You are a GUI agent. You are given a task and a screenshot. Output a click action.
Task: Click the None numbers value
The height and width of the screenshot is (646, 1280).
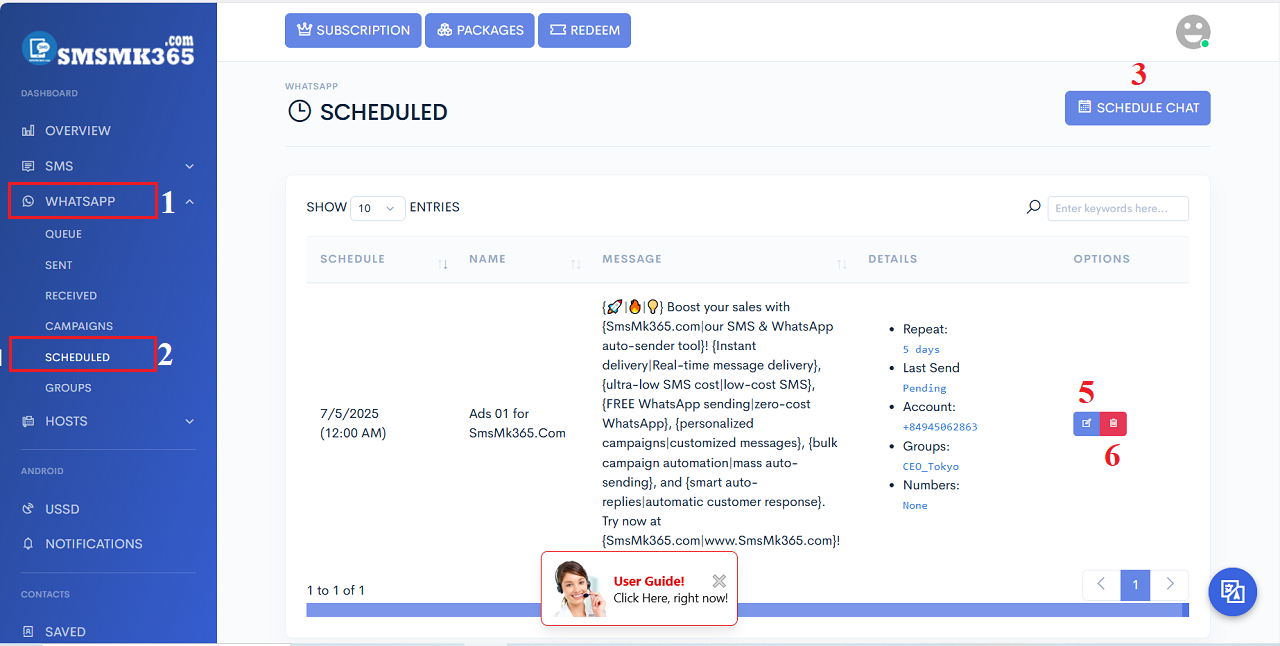coord(915,505)
